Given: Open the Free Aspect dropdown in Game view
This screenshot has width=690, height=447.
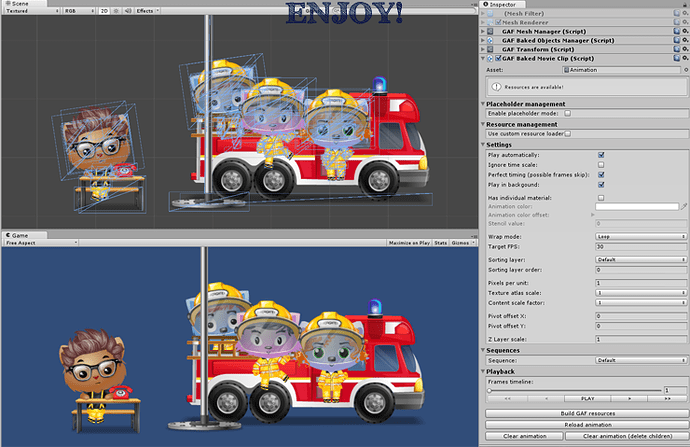Looking at the screenshot, I should point(41,242).
